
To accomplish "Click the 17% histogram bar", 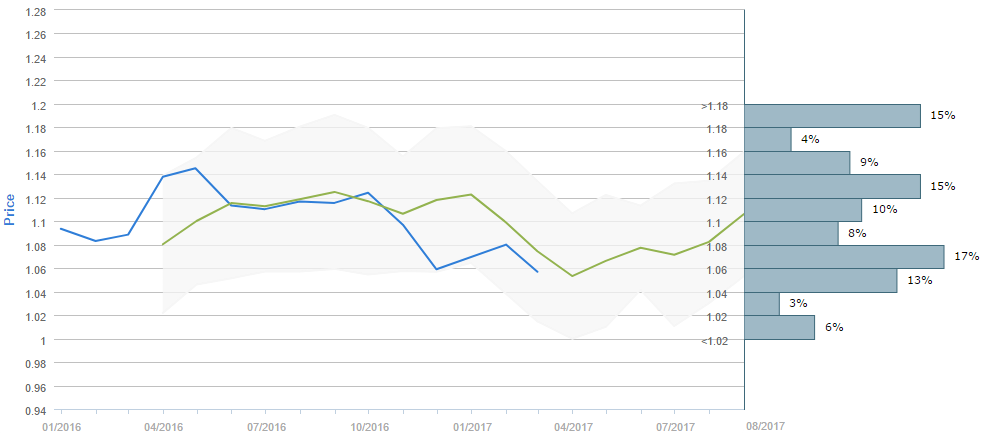I will [844, 257].
